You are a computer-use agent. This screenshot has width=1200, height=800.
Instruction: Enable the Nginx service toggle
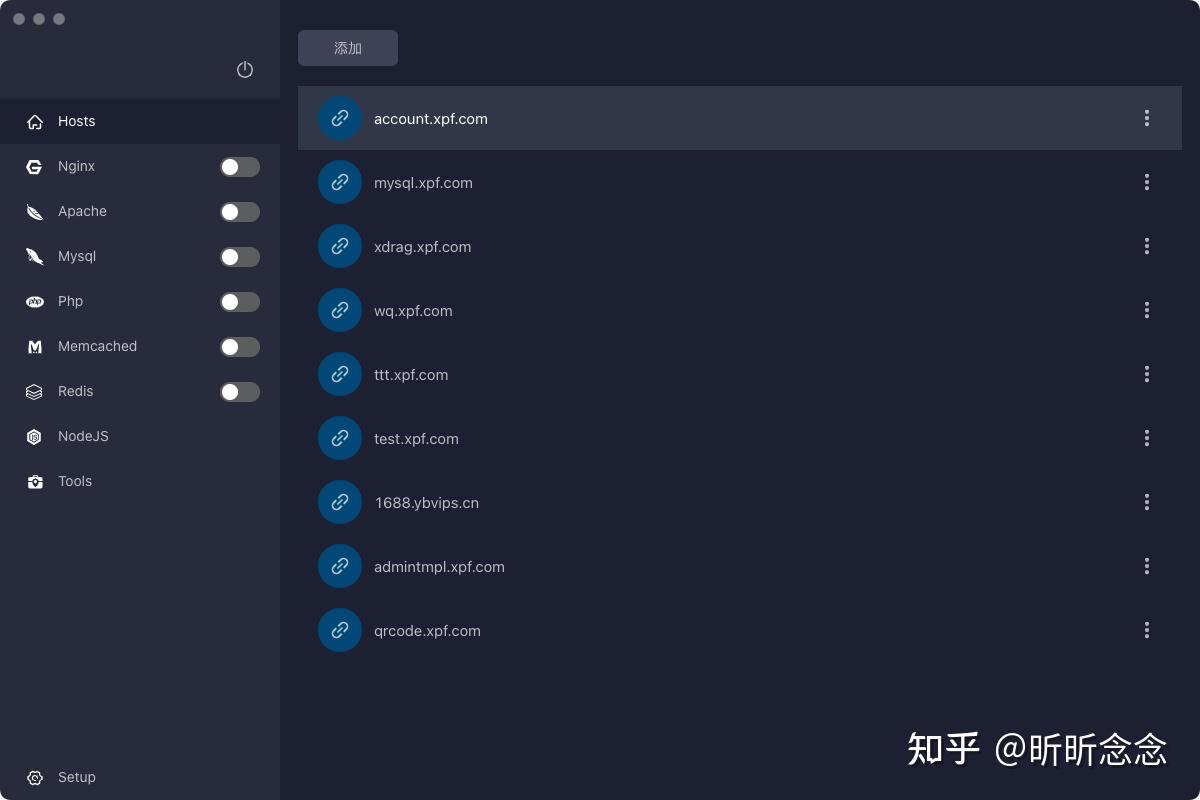(240, 166)
